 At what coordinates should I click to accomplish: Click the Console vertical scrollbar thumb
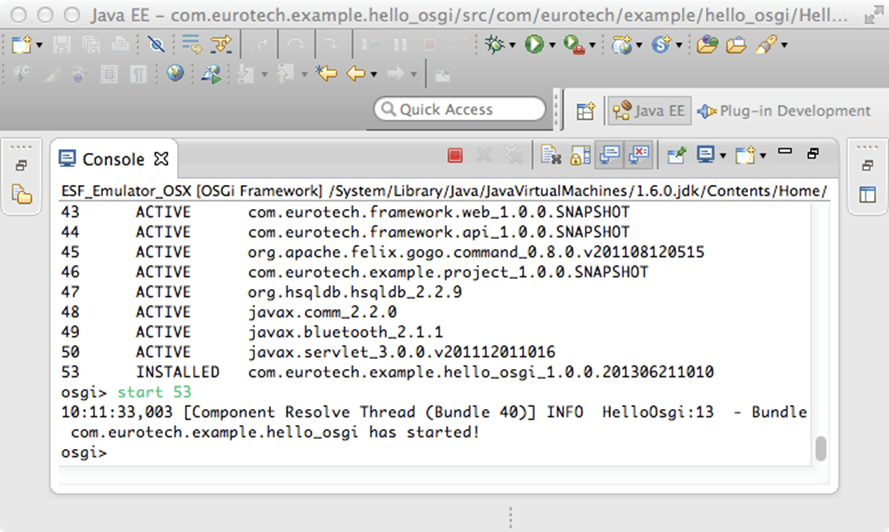tap(820, 449)
